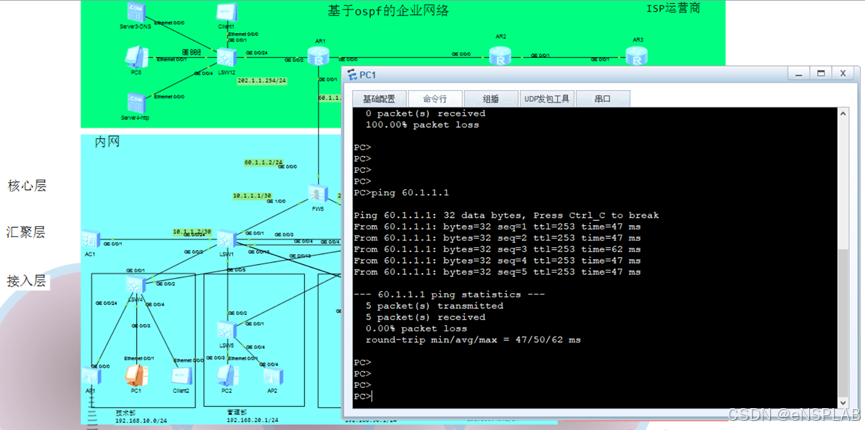
Task: Click the PC2 computer icon
Action: click(227, 375)
